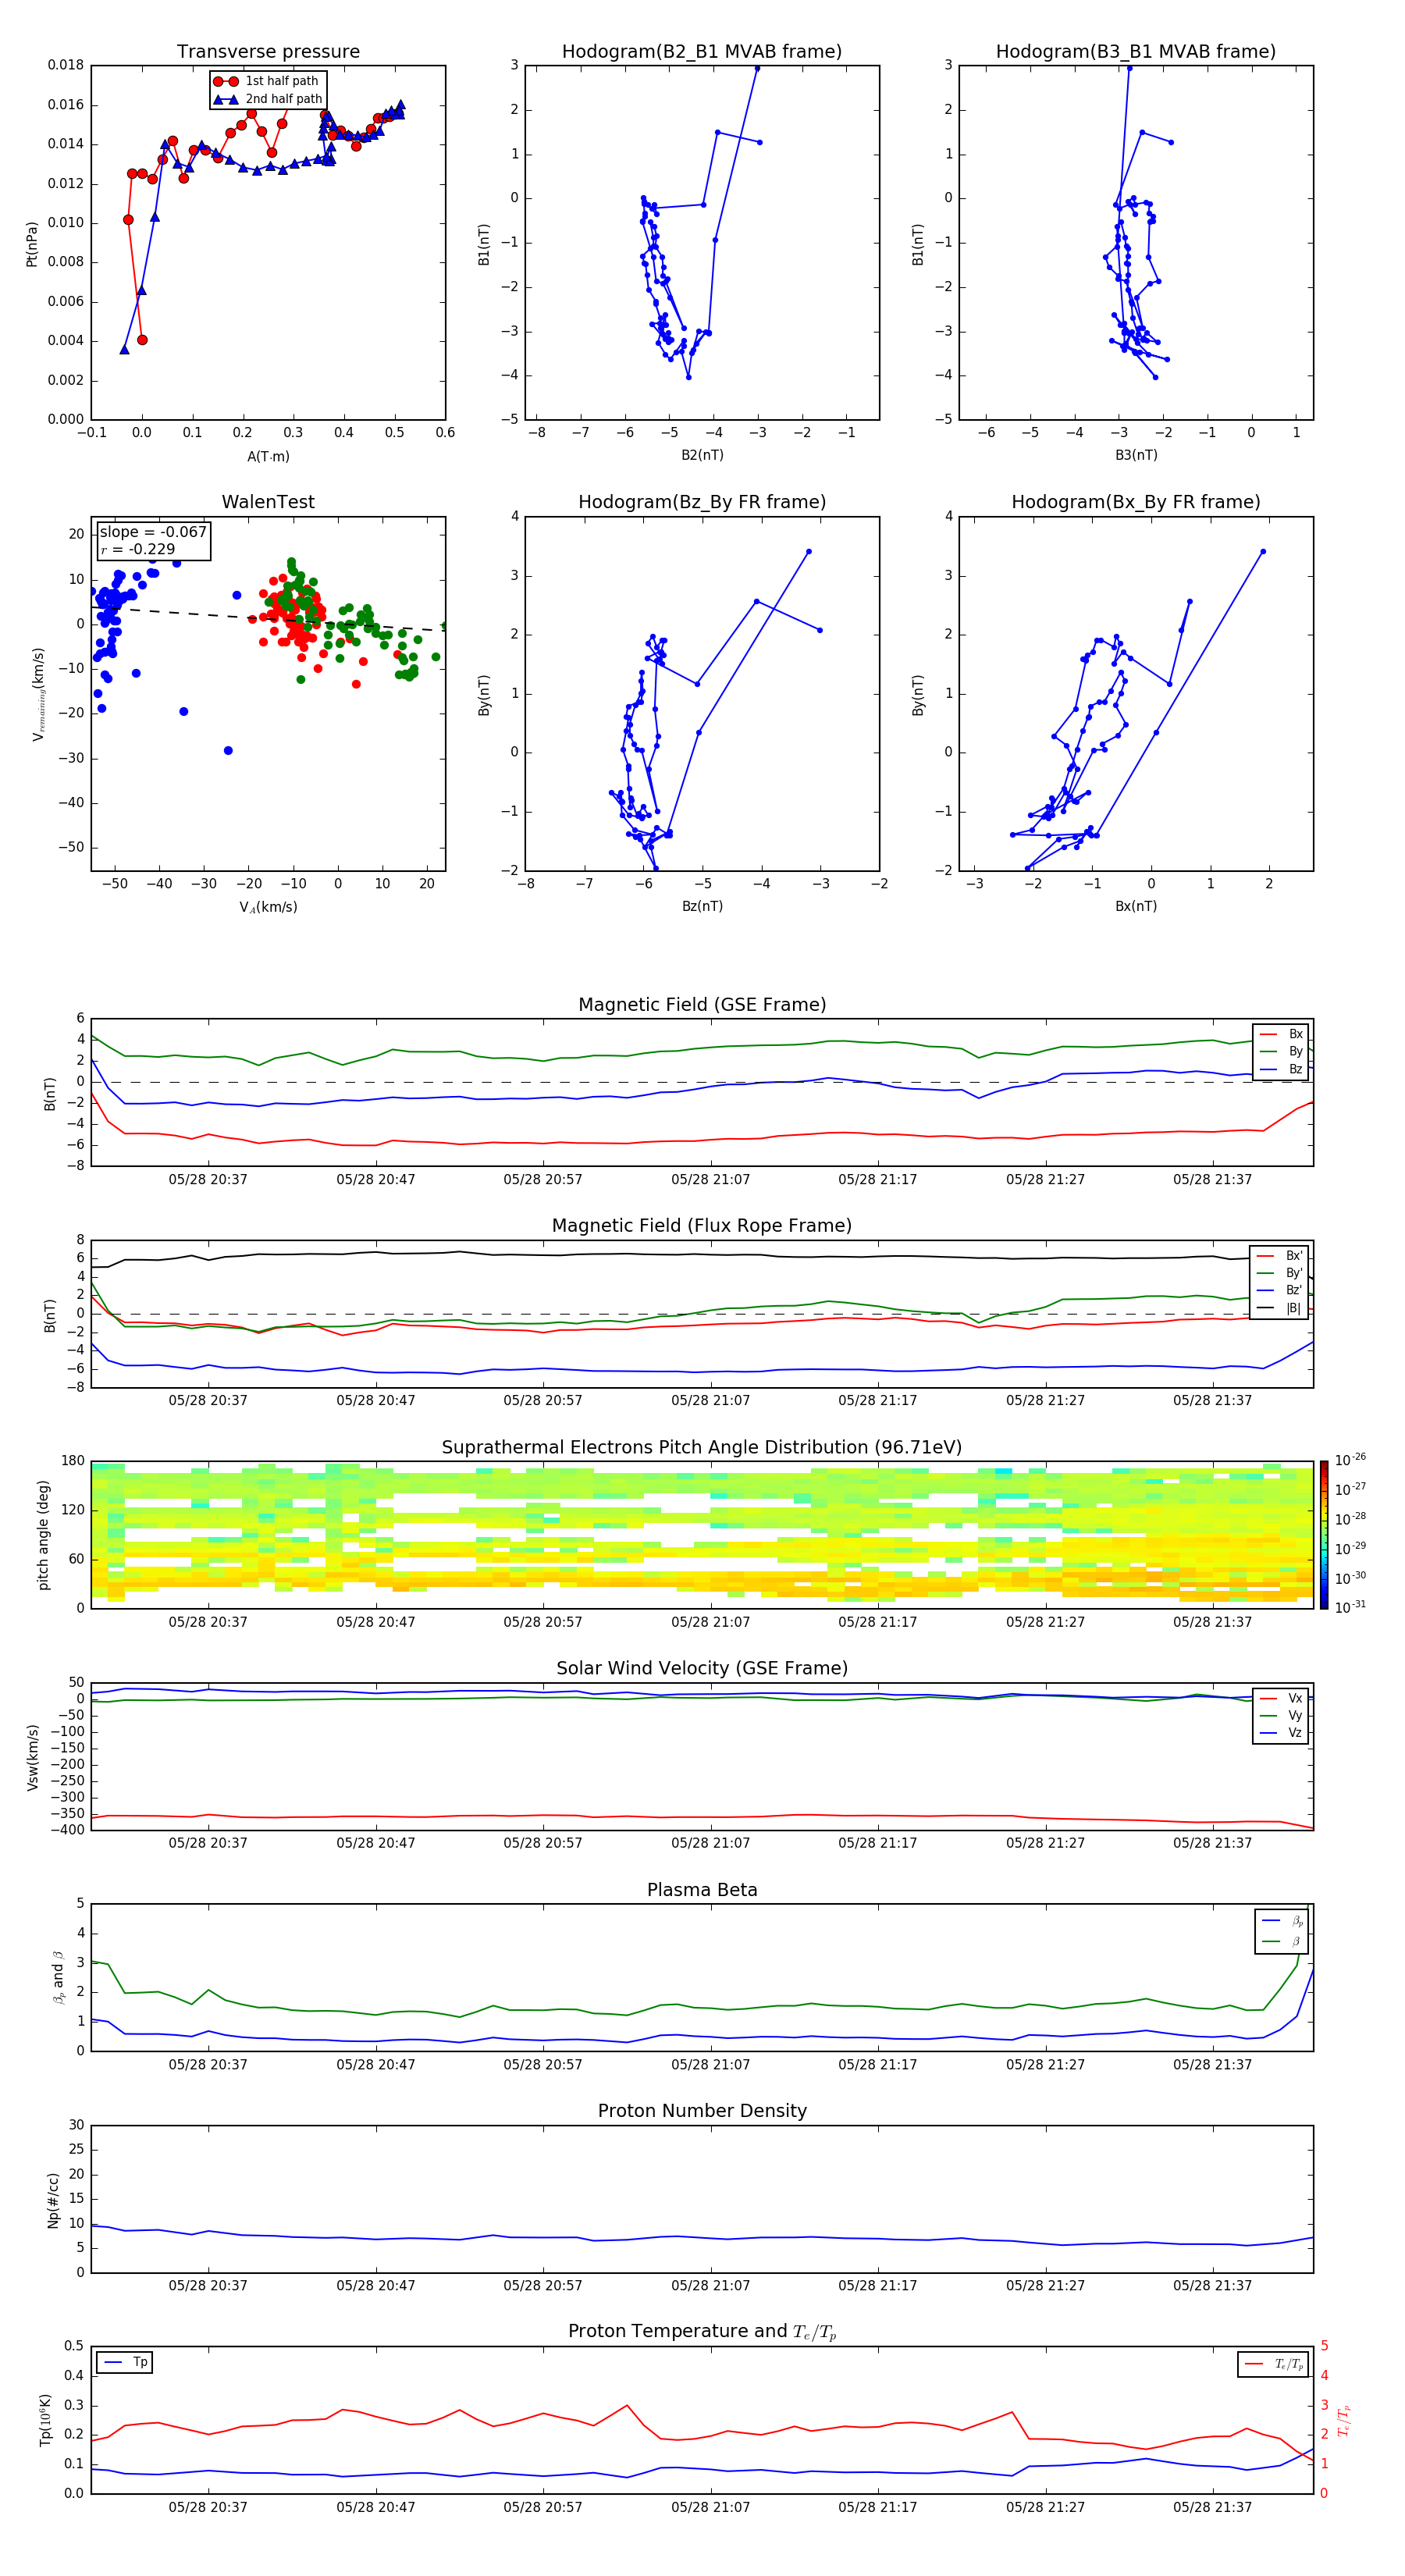Click the 'Transverse pressure' plot title
The width and height of the screenshot is (1405, 2576).
pos(268,52)
